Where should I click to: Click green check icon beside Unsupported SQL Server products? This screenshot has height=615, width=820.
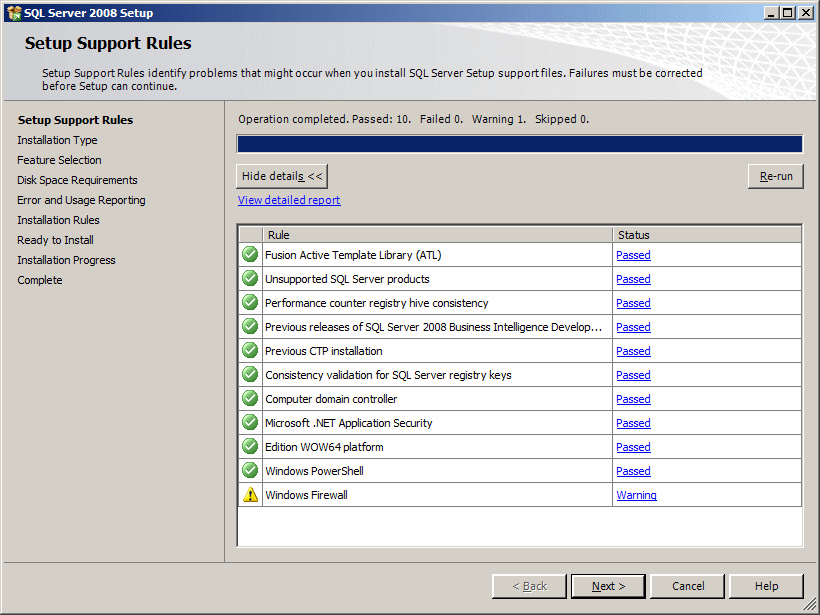pos(250,279)
